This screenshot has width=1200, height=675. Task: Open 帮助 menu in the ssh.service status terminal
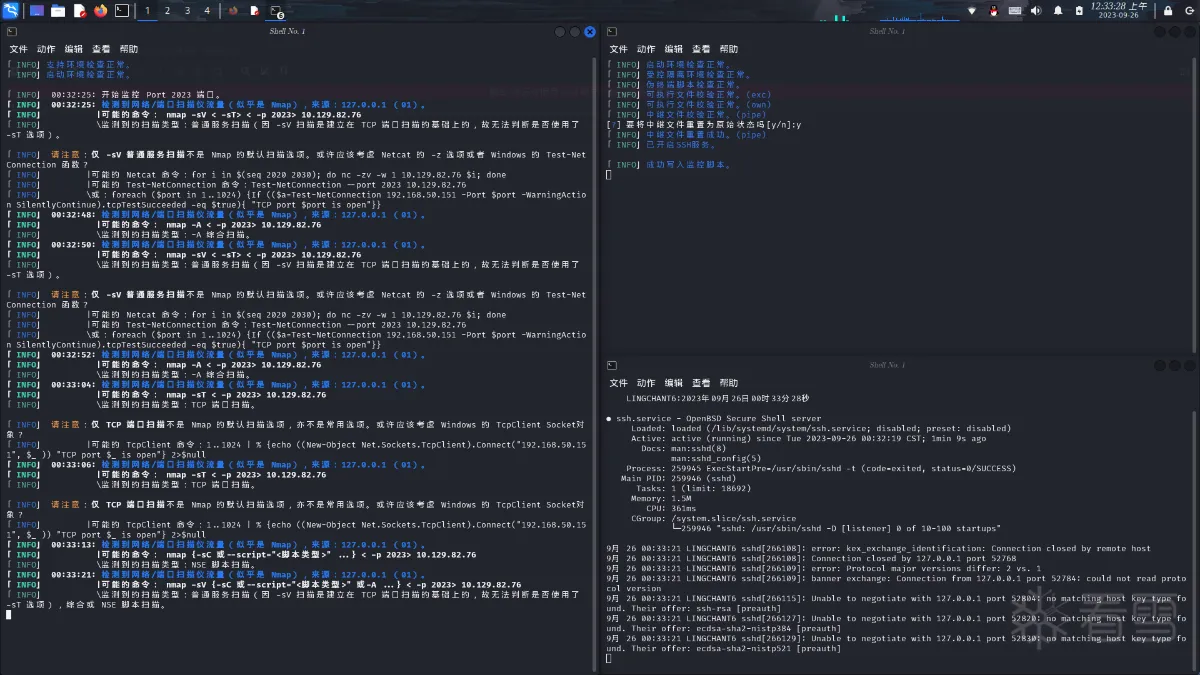(x=729, y=383)
